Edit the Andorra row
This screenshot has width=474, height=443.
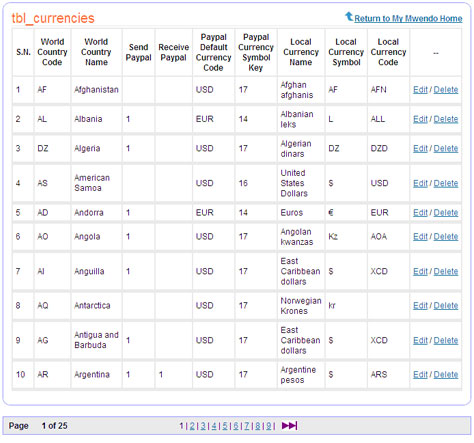(420, 213)
